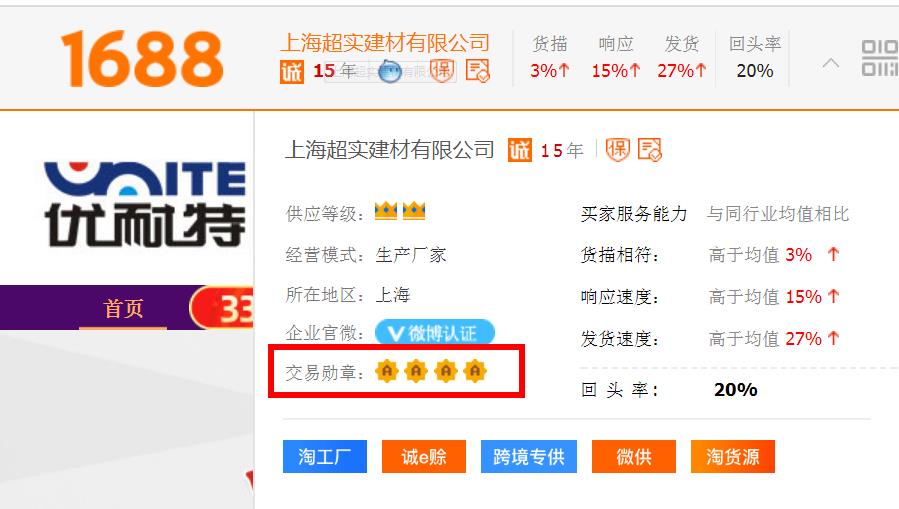The image size is (899, 509).
Task: Click the header certificate document icon
Action: click(x=478, y=71)
